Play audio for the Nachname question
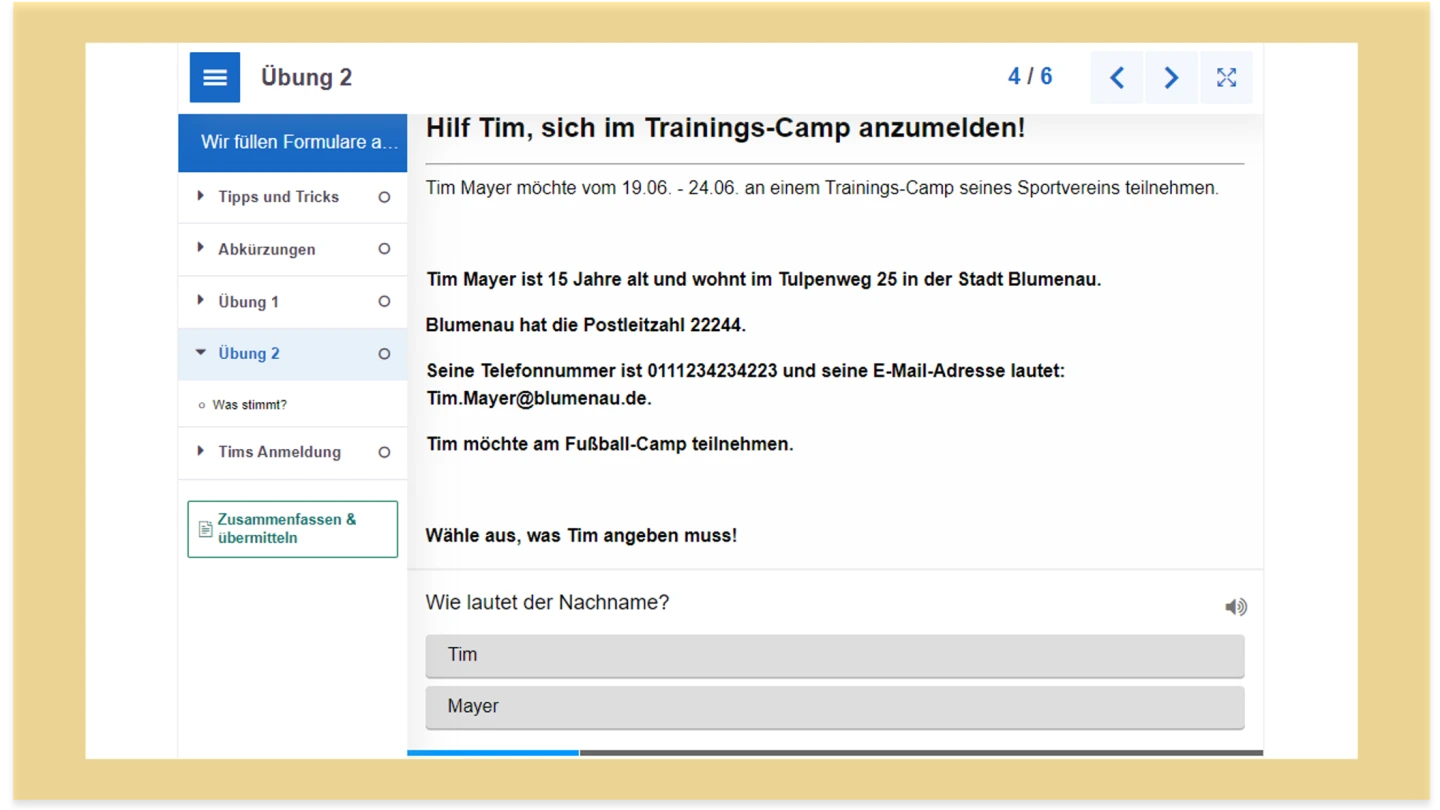The image size is (1440, 810). (x=1236, y=607)
